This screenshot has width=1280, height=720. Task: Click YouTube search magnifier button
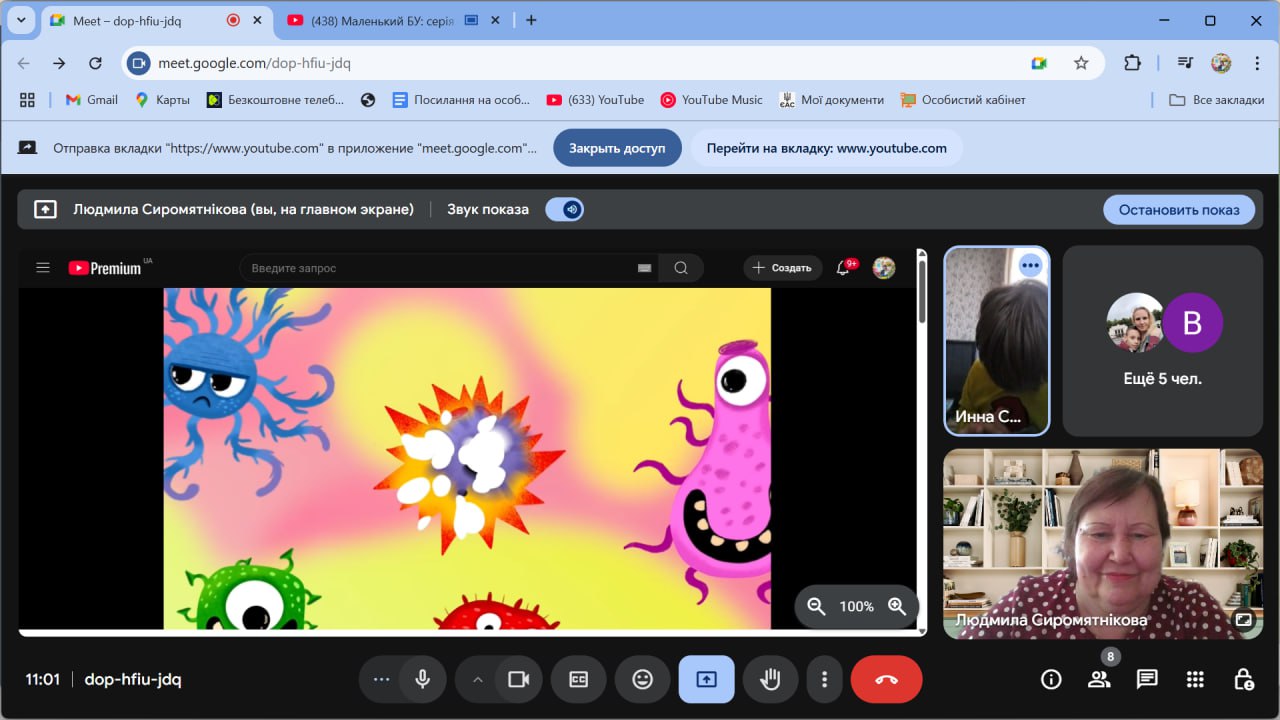point(681,268)
